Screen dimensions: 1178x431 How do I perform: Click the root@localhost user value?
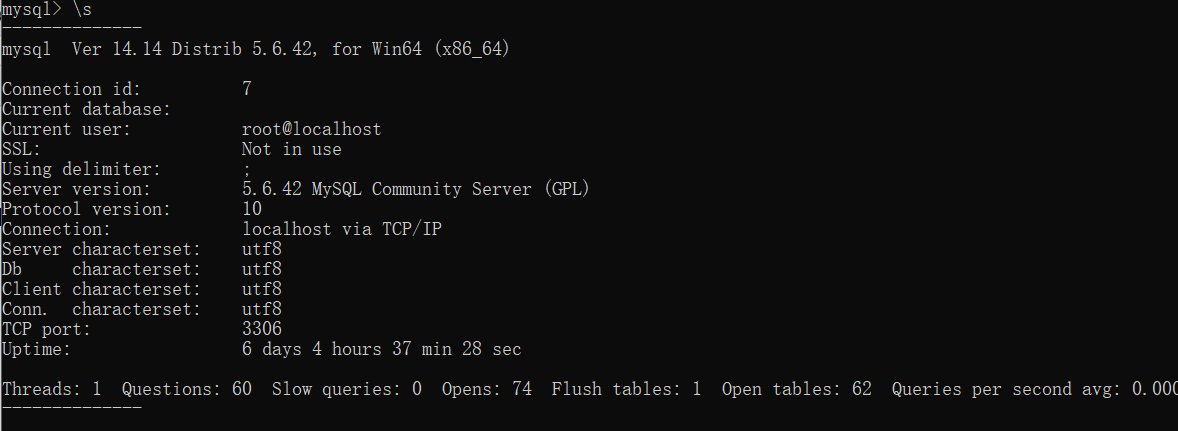(311, 129)
